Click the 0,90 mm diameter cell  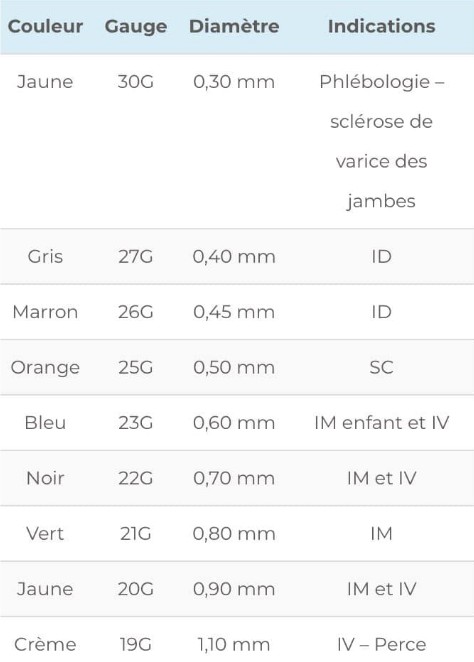click(x=234, y=589)
